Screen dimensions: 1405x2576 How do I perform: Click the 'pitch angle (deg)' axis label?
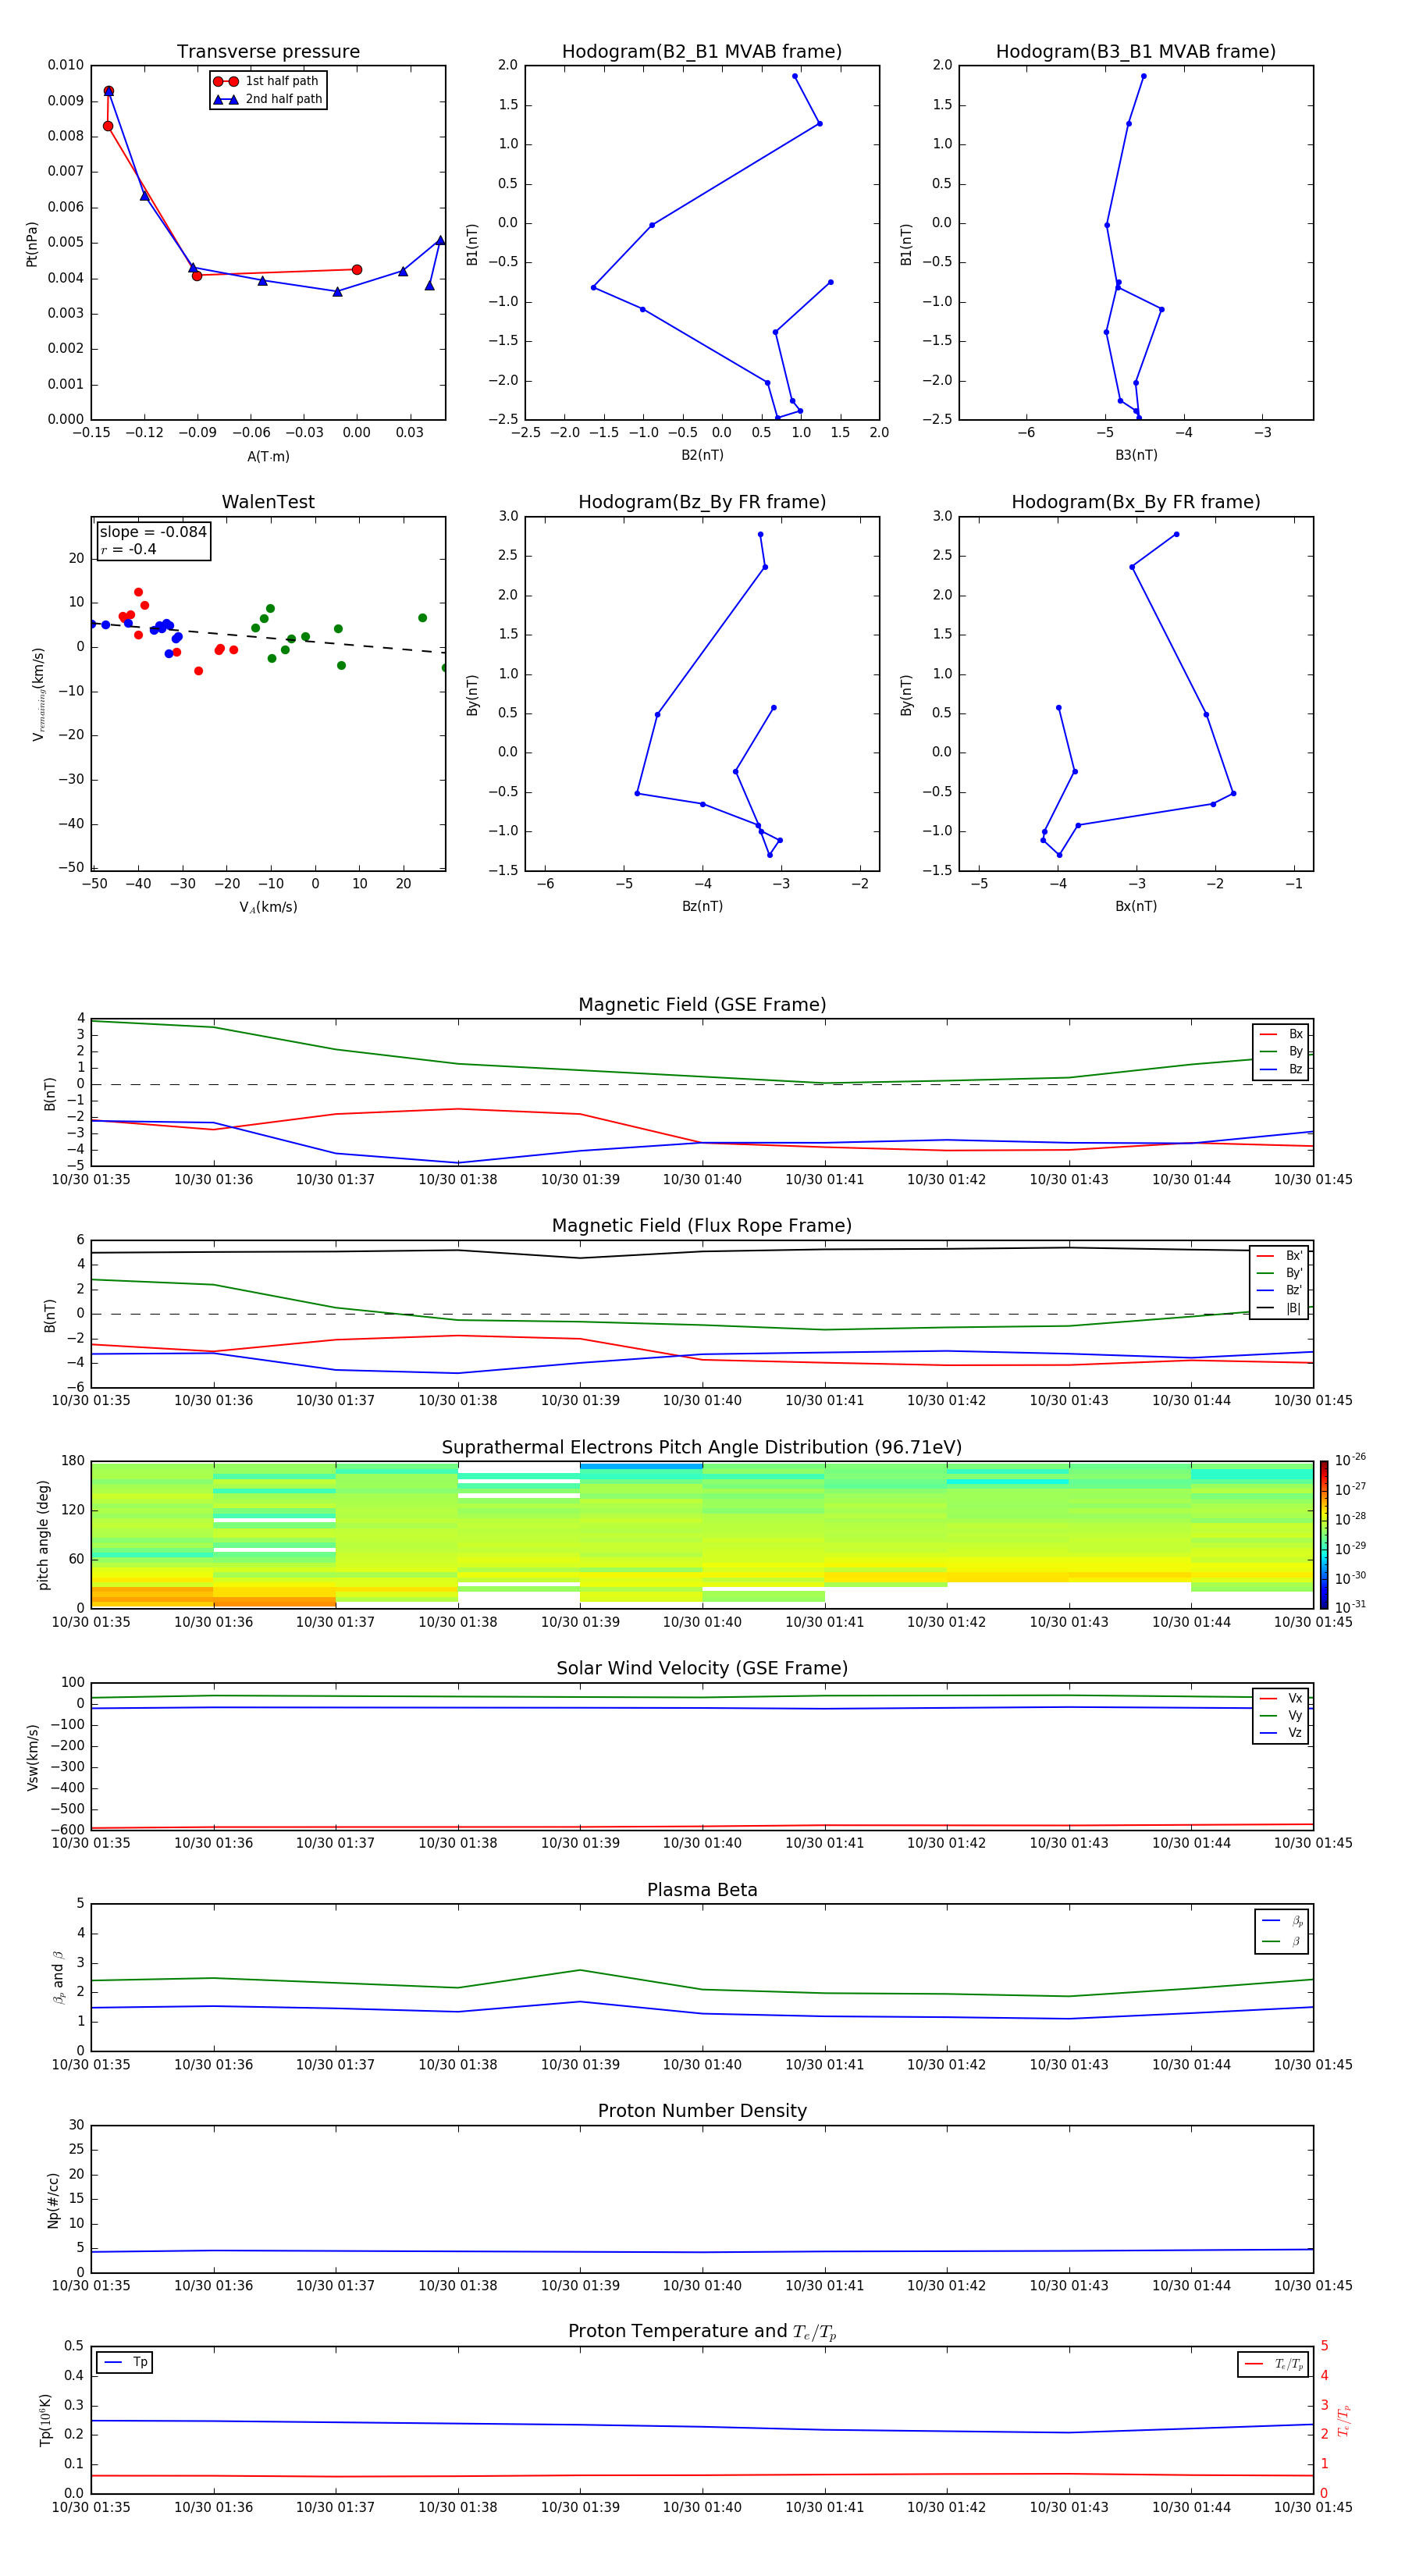tap(43, 1535)
